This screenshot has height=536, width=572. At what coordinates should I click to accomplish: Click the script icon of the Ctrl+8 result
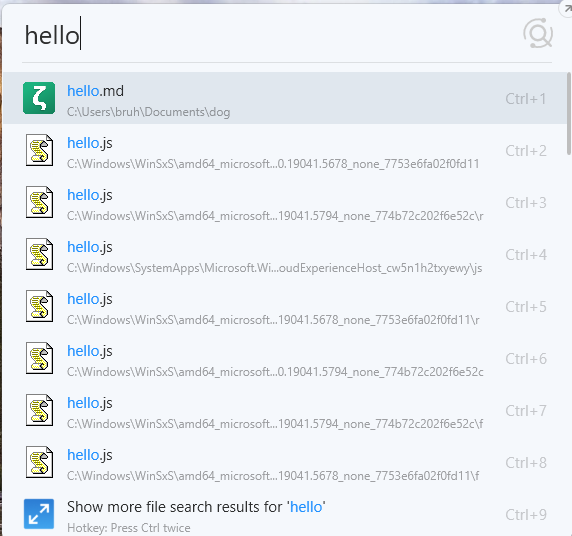(x=39, y=462)
